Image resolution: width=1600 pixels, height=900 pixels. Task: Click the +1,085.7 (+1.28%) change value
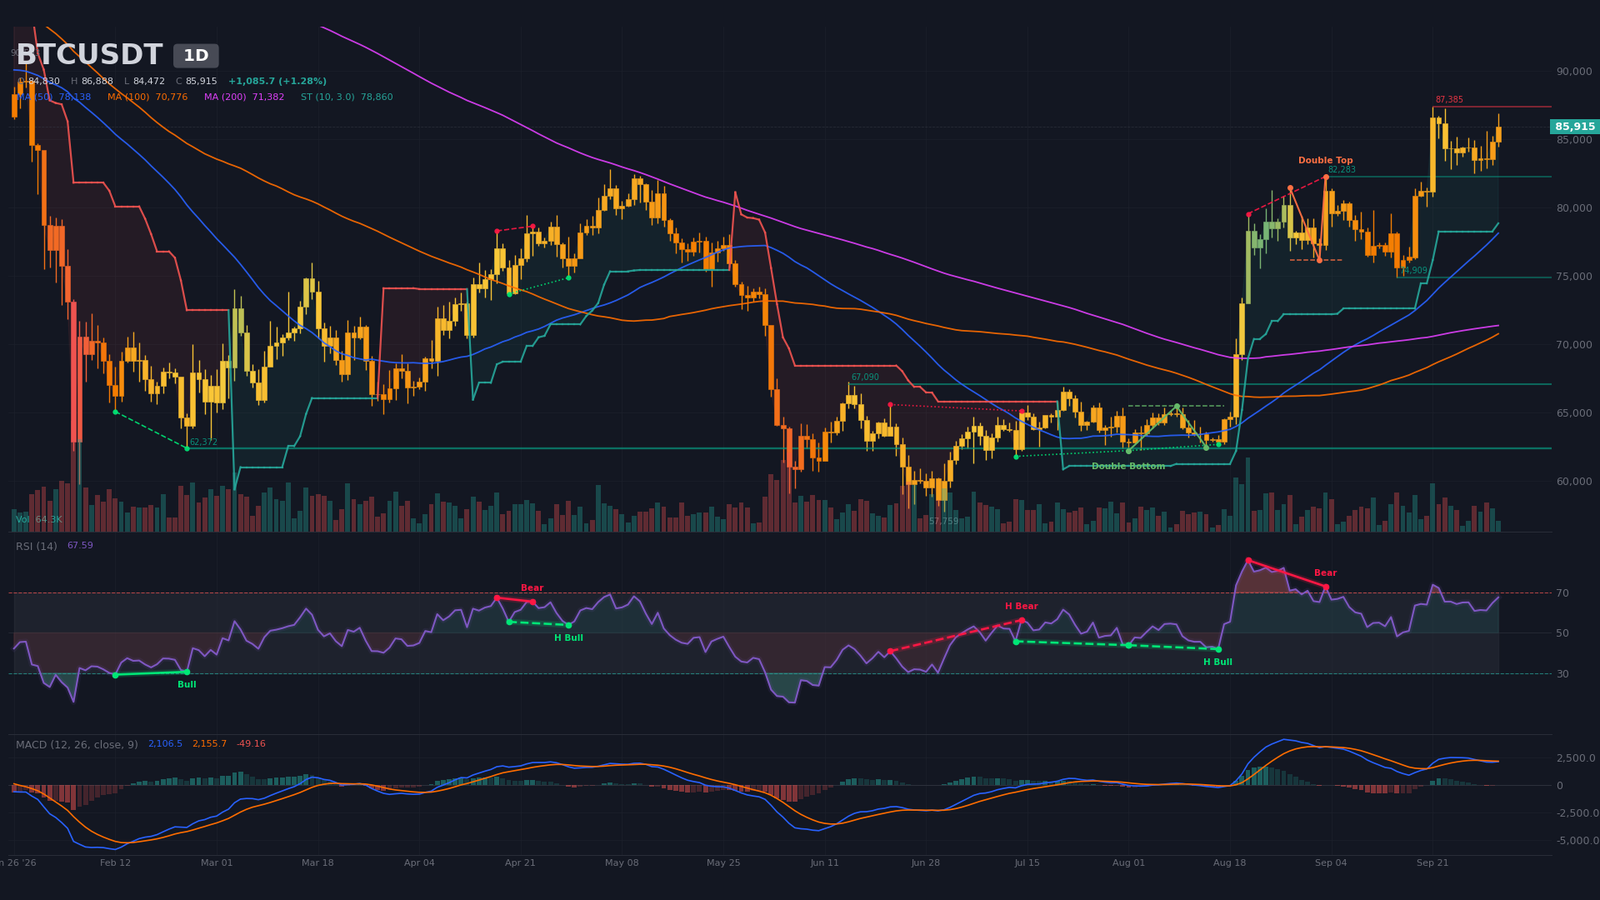pos(277,81)
